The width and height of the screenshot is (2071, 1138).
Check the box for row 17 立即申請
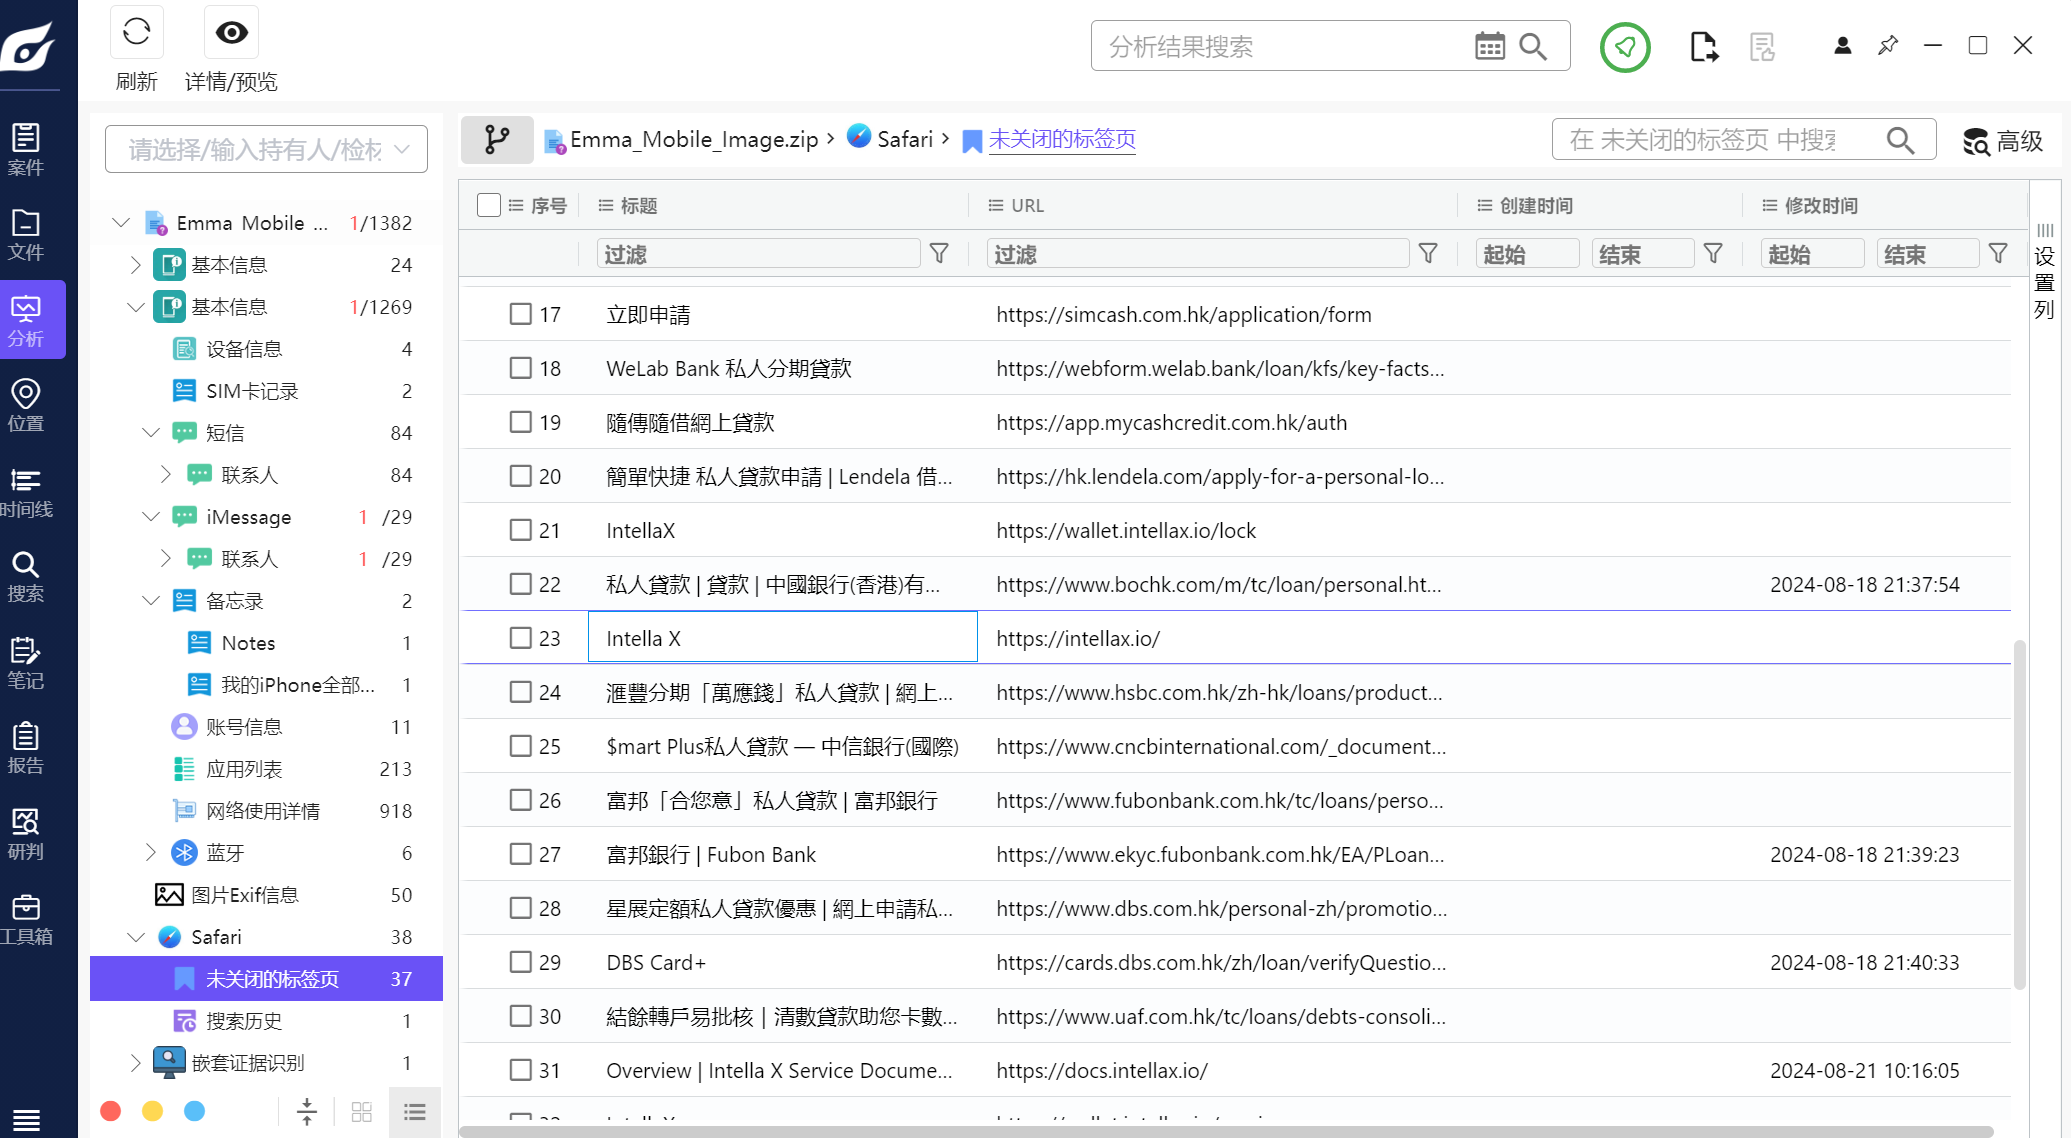click(520, 314)
